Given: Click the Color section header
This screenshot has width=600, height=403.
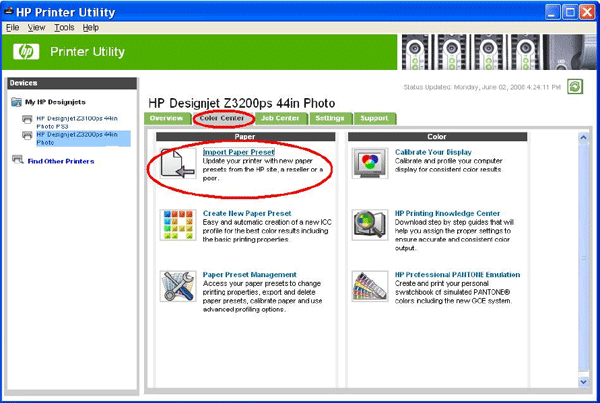Looking at the screenshot, I should click(x=437, y=137).
